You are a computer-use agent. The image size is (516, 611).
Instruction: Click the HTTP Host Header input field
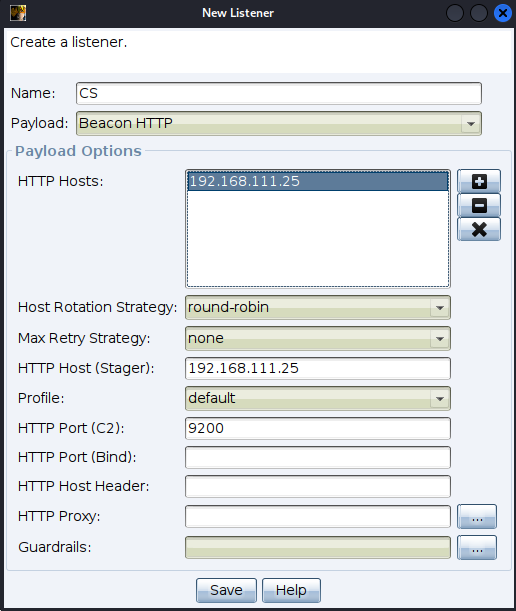pyautogui.click(x=318, y=486)
